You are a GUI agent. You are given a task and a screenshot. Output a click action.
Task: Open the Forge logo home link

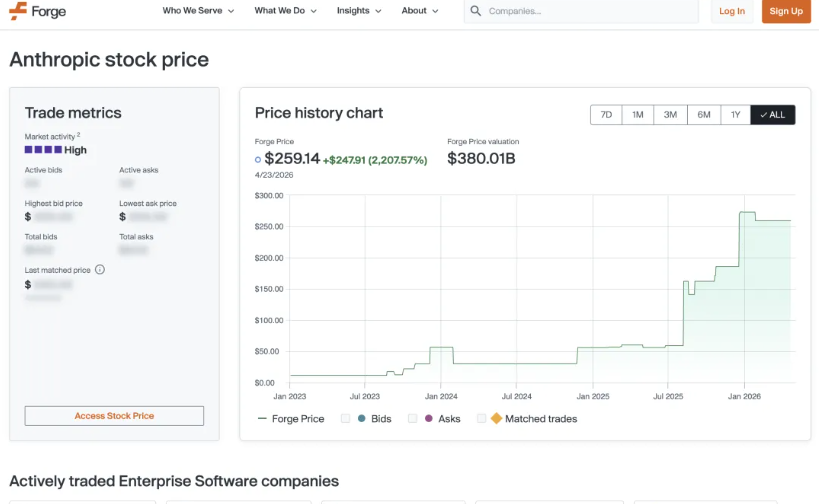pos(38,11)
